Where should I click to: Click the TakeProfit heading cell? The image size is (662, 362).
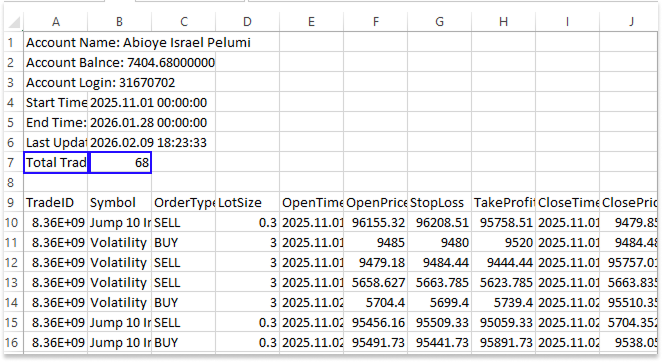tap(503, 203)
